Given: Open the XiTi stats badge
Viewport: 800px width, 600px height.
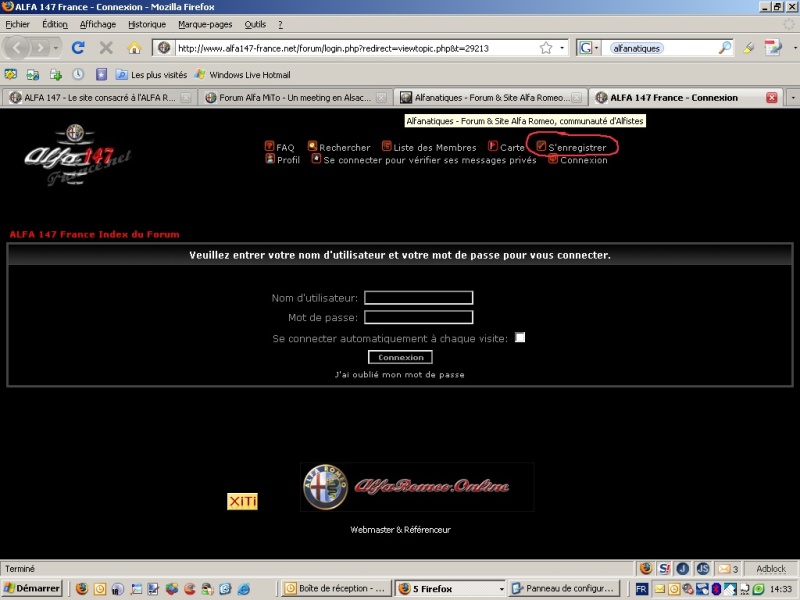Looking at the screenshot, I should tap(242, 501).
